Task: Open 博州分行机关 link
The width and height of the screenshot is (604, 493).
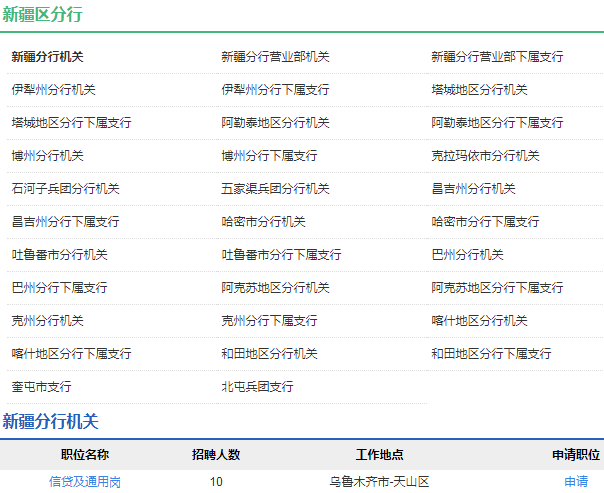Action: tap(47, 156)
